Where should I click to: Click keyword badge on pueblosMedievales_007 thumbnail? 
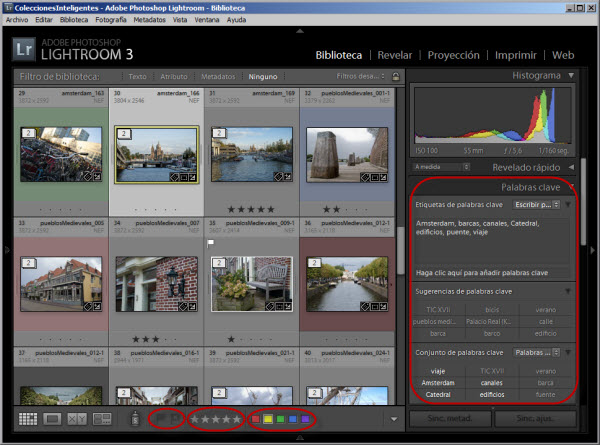pos(183,306)
